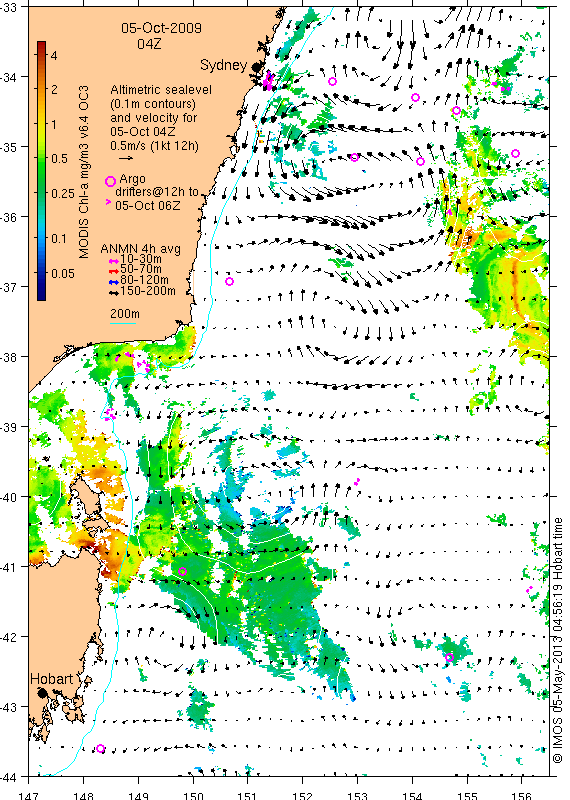The height and width of the screenshot is (800, 570).
Task: Click the 'Argo' legend label
Action: (132, 179)
